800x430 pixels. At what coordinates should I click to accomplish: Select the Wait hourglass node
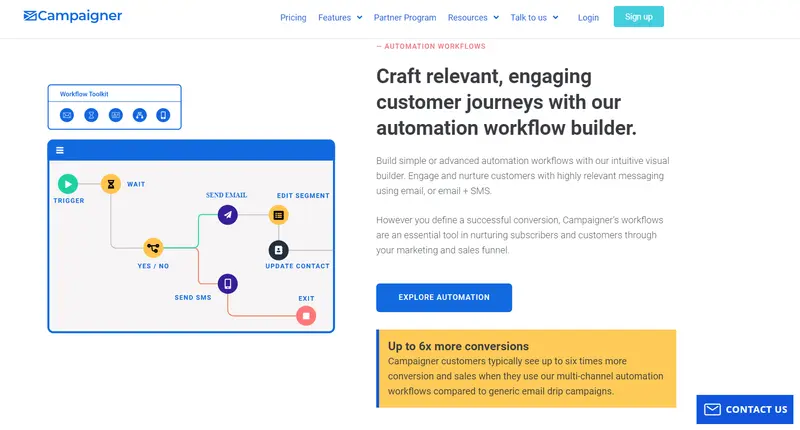(110, 183)
